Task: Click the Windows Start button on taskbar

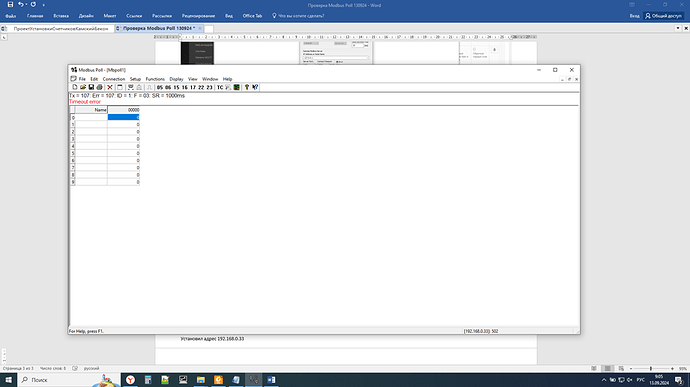Action: (x=8, y=380)
